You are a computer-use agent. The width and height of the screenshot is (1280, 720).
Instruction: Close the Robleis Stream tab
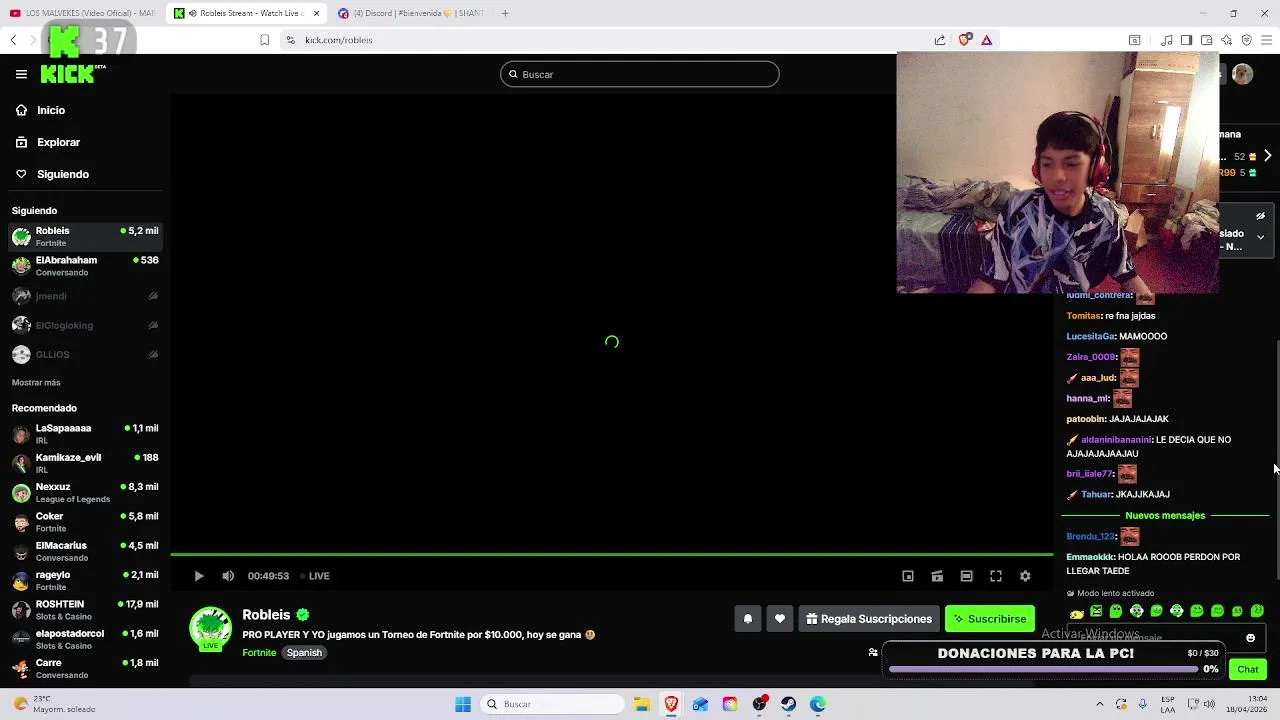click(317, 13)
